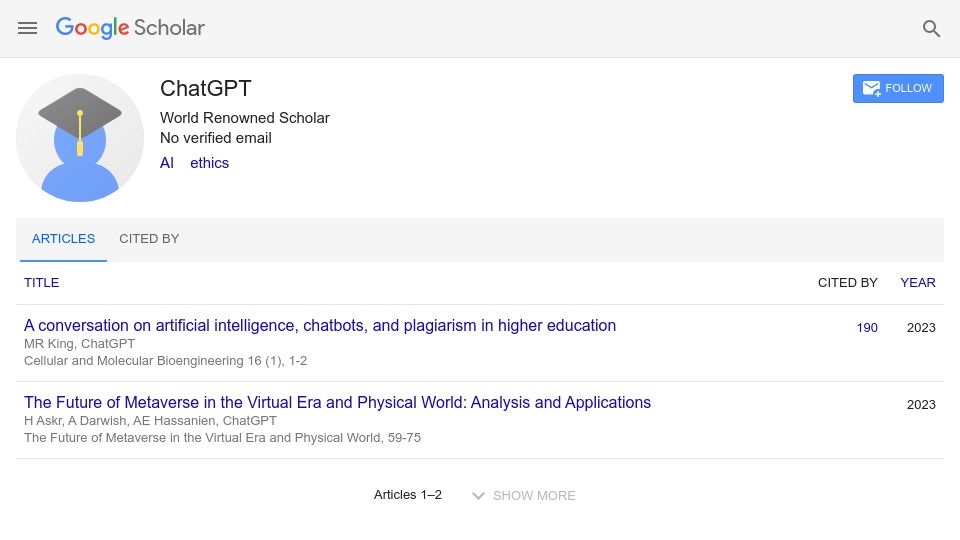The height and width of the screenshot is (540, 960).
Task: Click the Cited By column header
Action: click(847, 283)
